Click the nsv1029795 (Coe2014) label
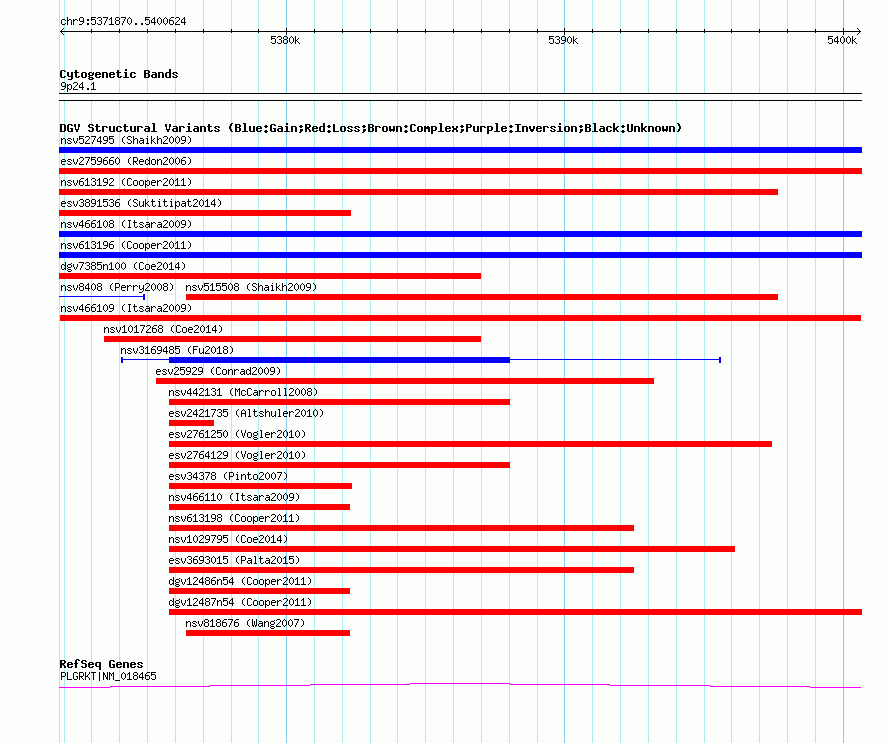 click(x=228, y=539)
